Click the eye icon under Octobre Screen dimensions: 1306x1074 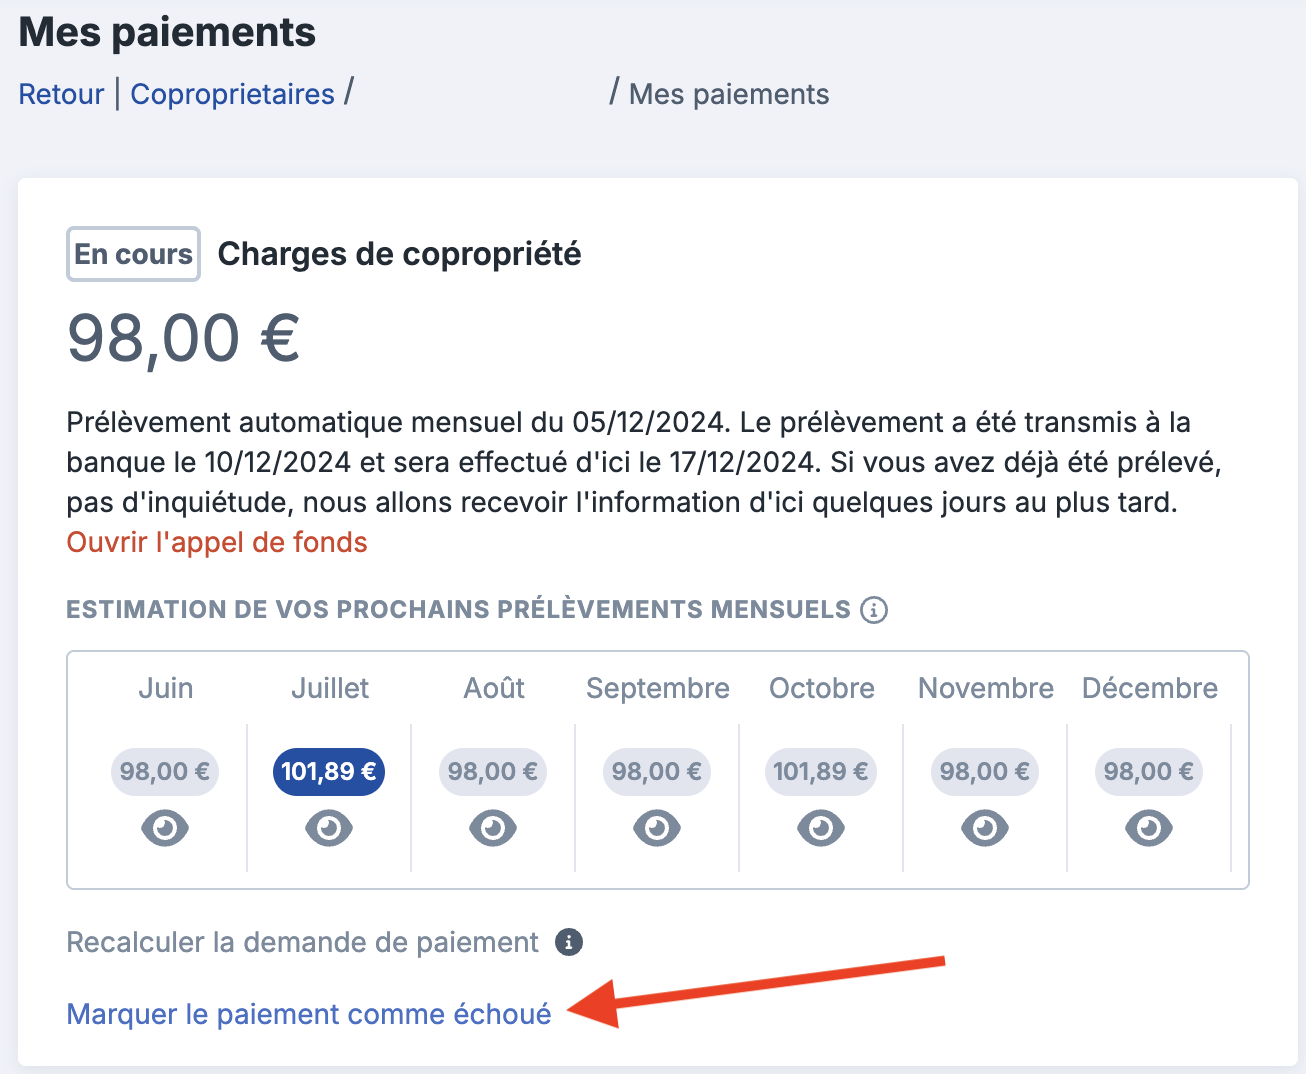(821, 828)
